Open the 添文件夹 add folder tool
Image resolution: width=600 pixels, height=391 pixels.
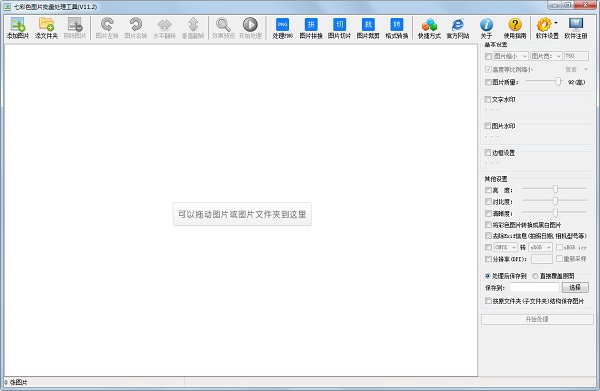click(46, 28)
